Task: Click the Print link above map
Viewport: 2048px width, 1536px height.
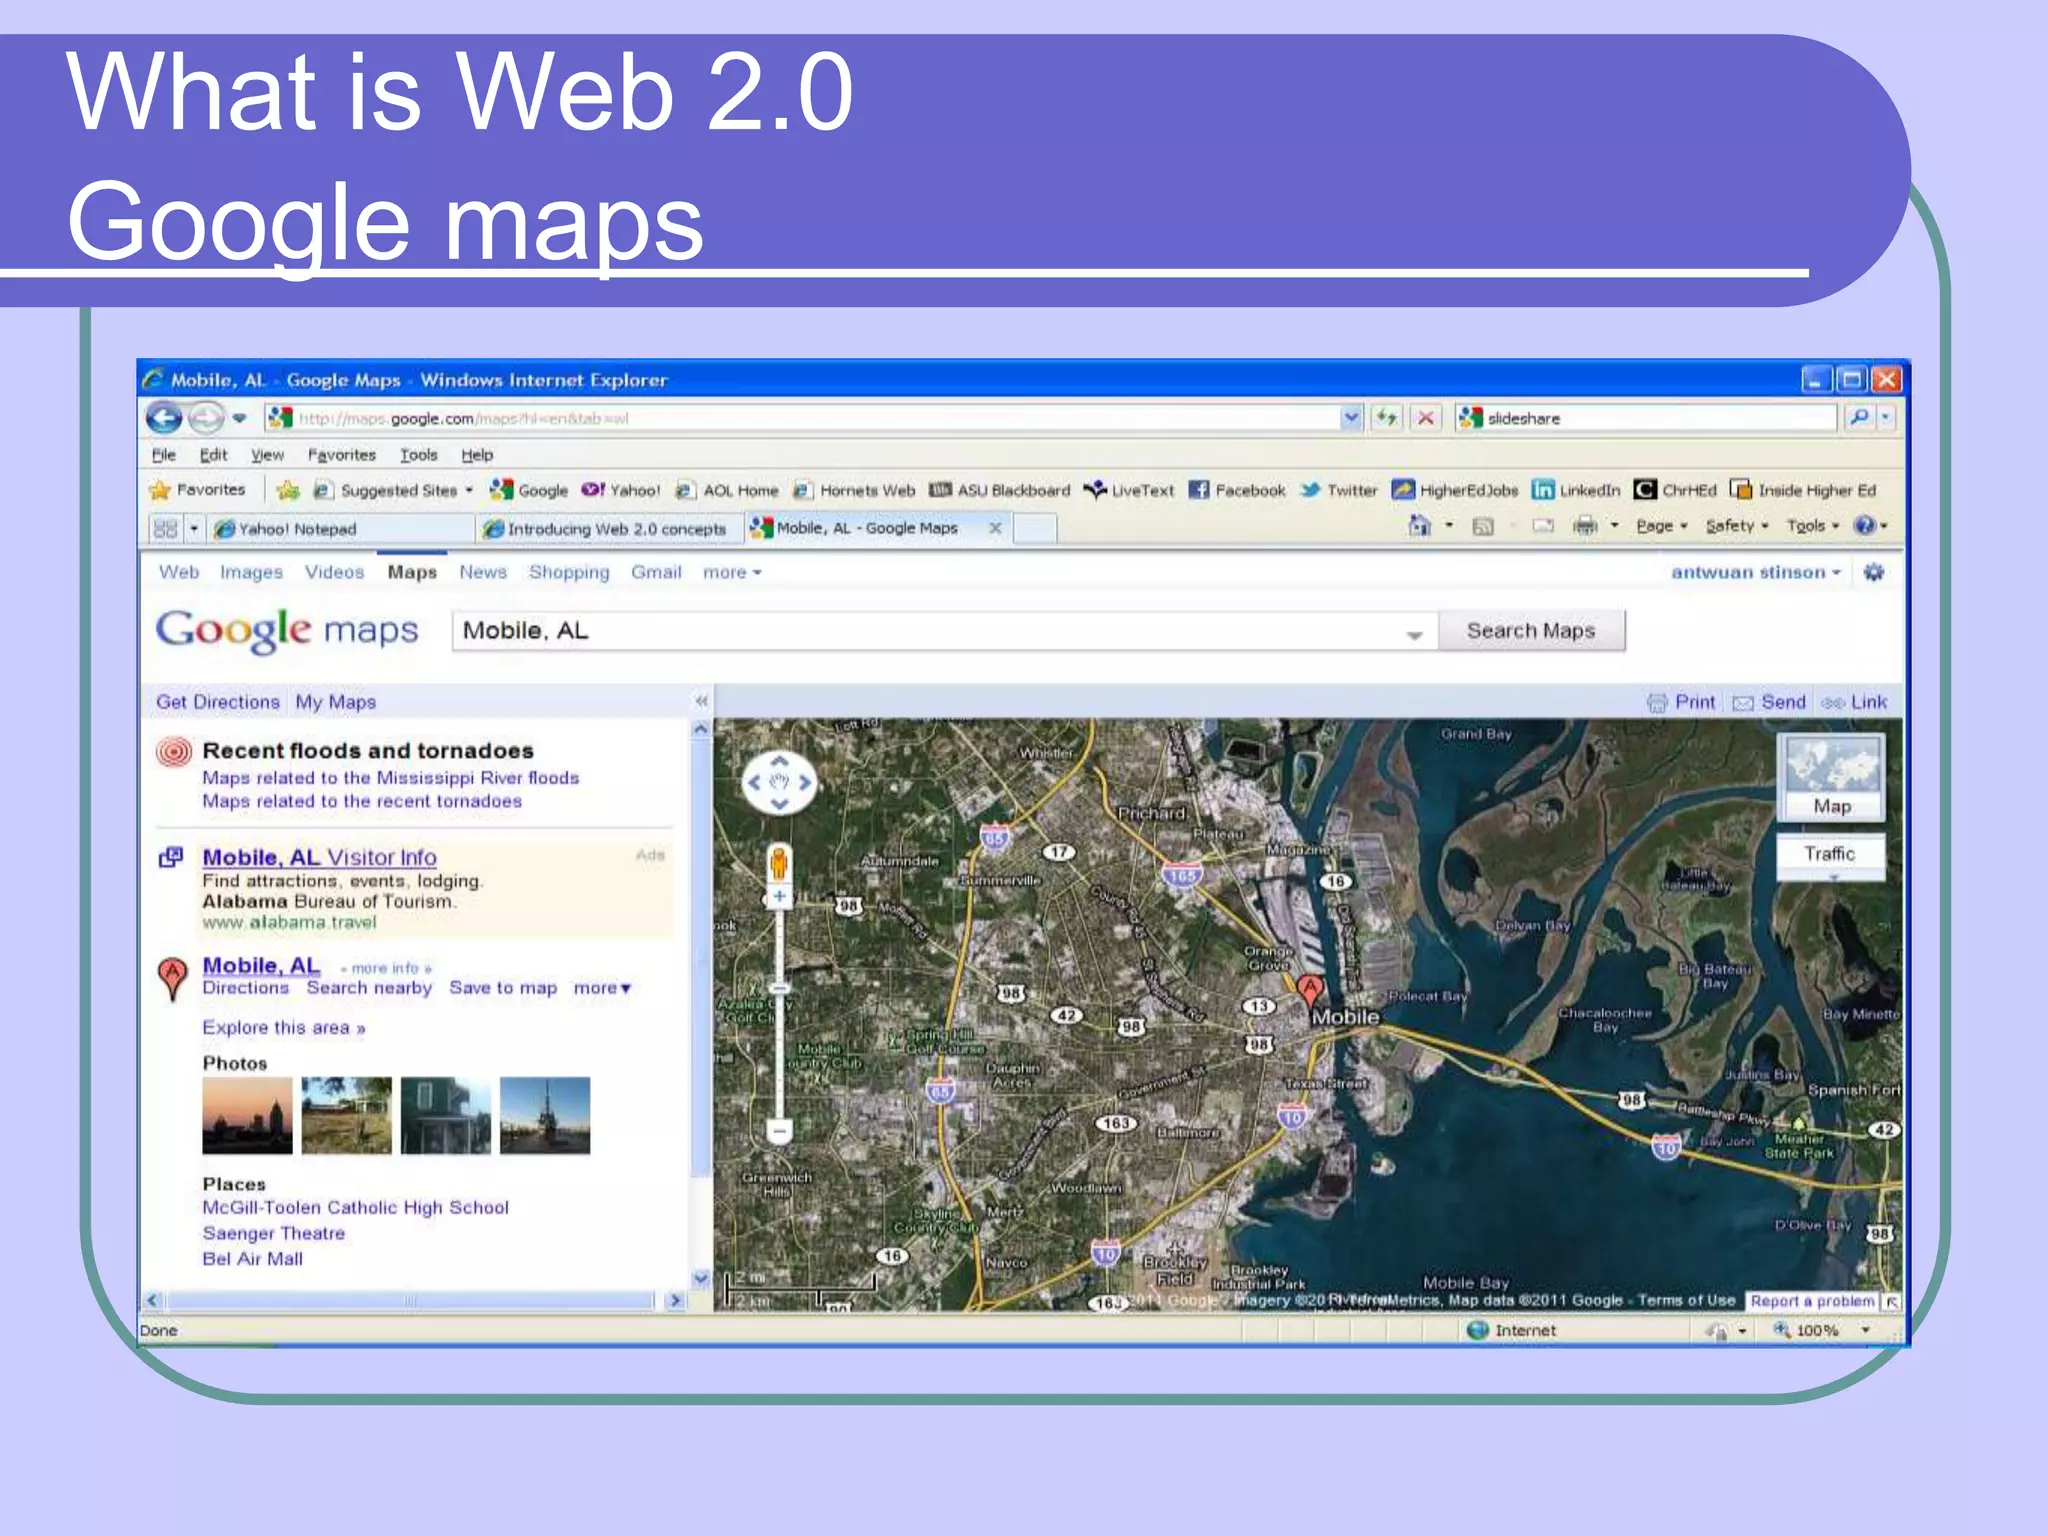Action: [x=1681, y=702]
